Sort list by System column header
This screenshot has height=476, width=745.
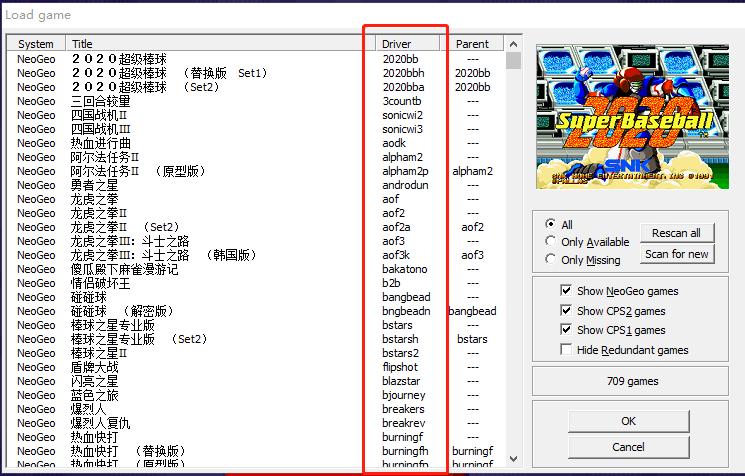[36, 44]
